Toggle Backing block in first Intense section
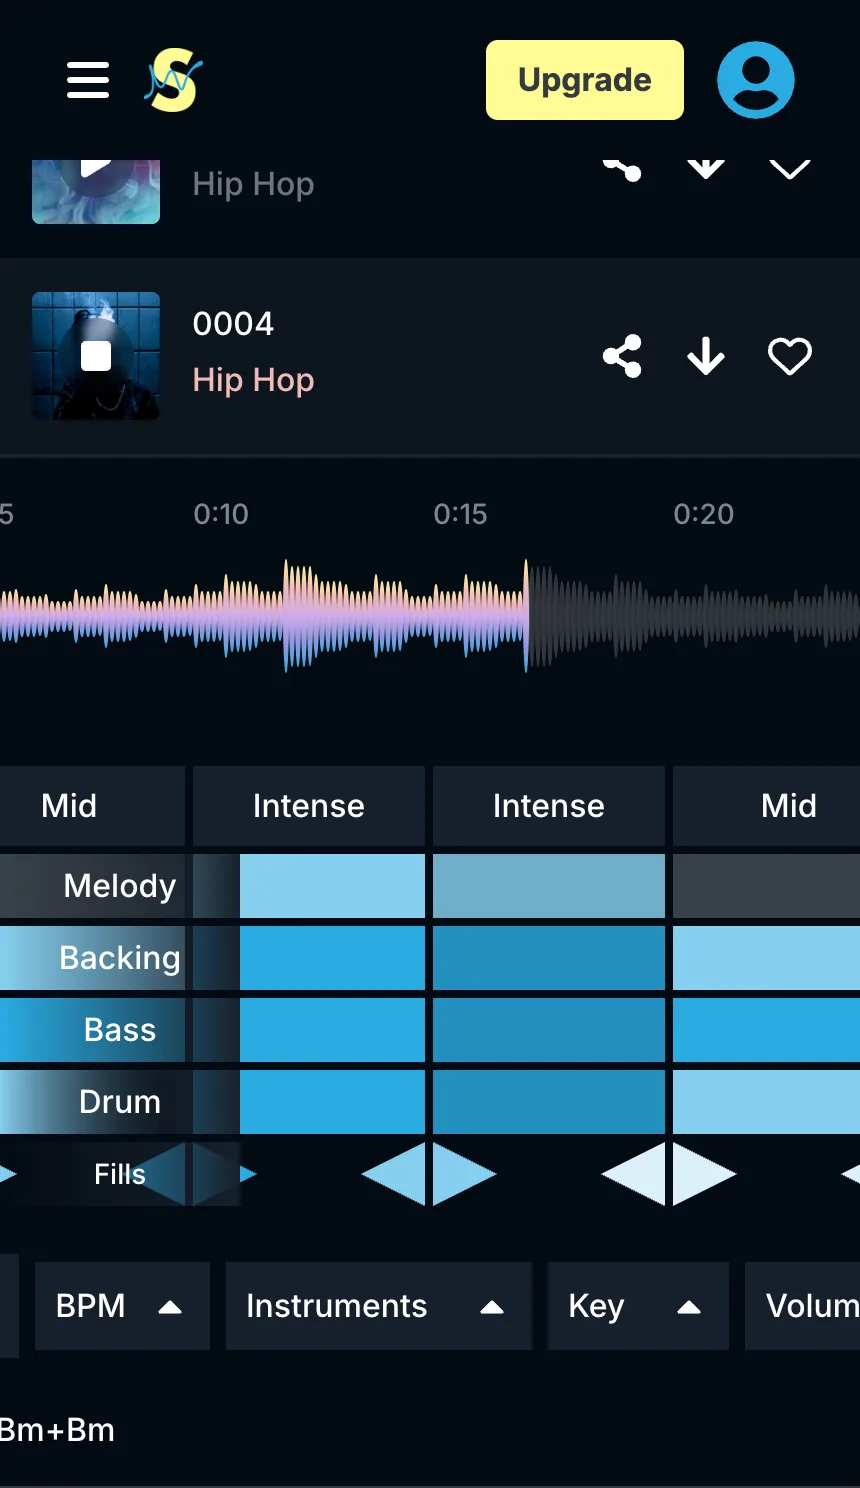The width and height of the screenshot is (860, 1488). (x=332, y=958)
